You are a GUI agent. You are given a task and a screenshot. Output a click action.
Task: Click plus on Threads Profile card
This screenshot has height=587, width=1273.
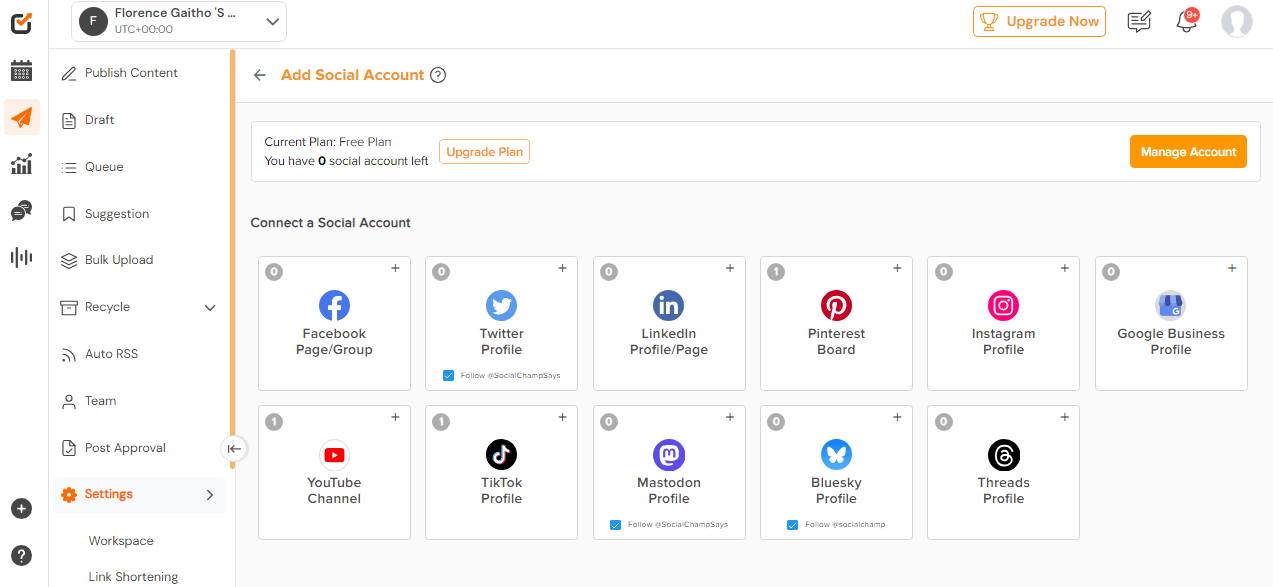[x=1064, y=417]
